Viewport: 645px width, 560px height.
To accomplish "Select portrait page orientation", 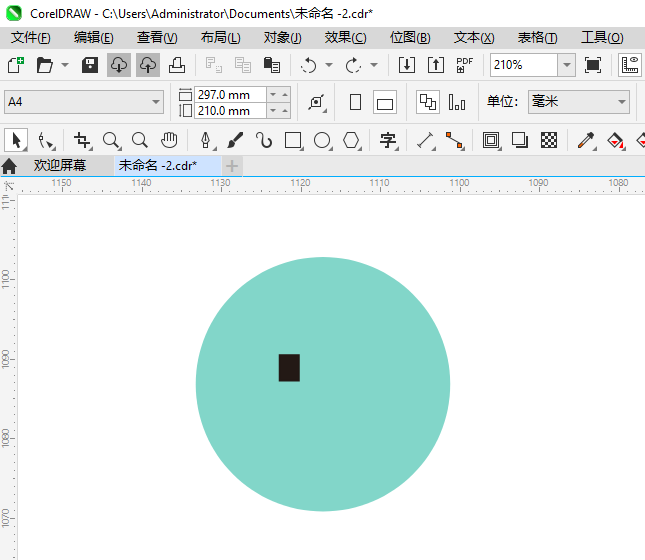I will pyautogui.click(x=355, y=102).
